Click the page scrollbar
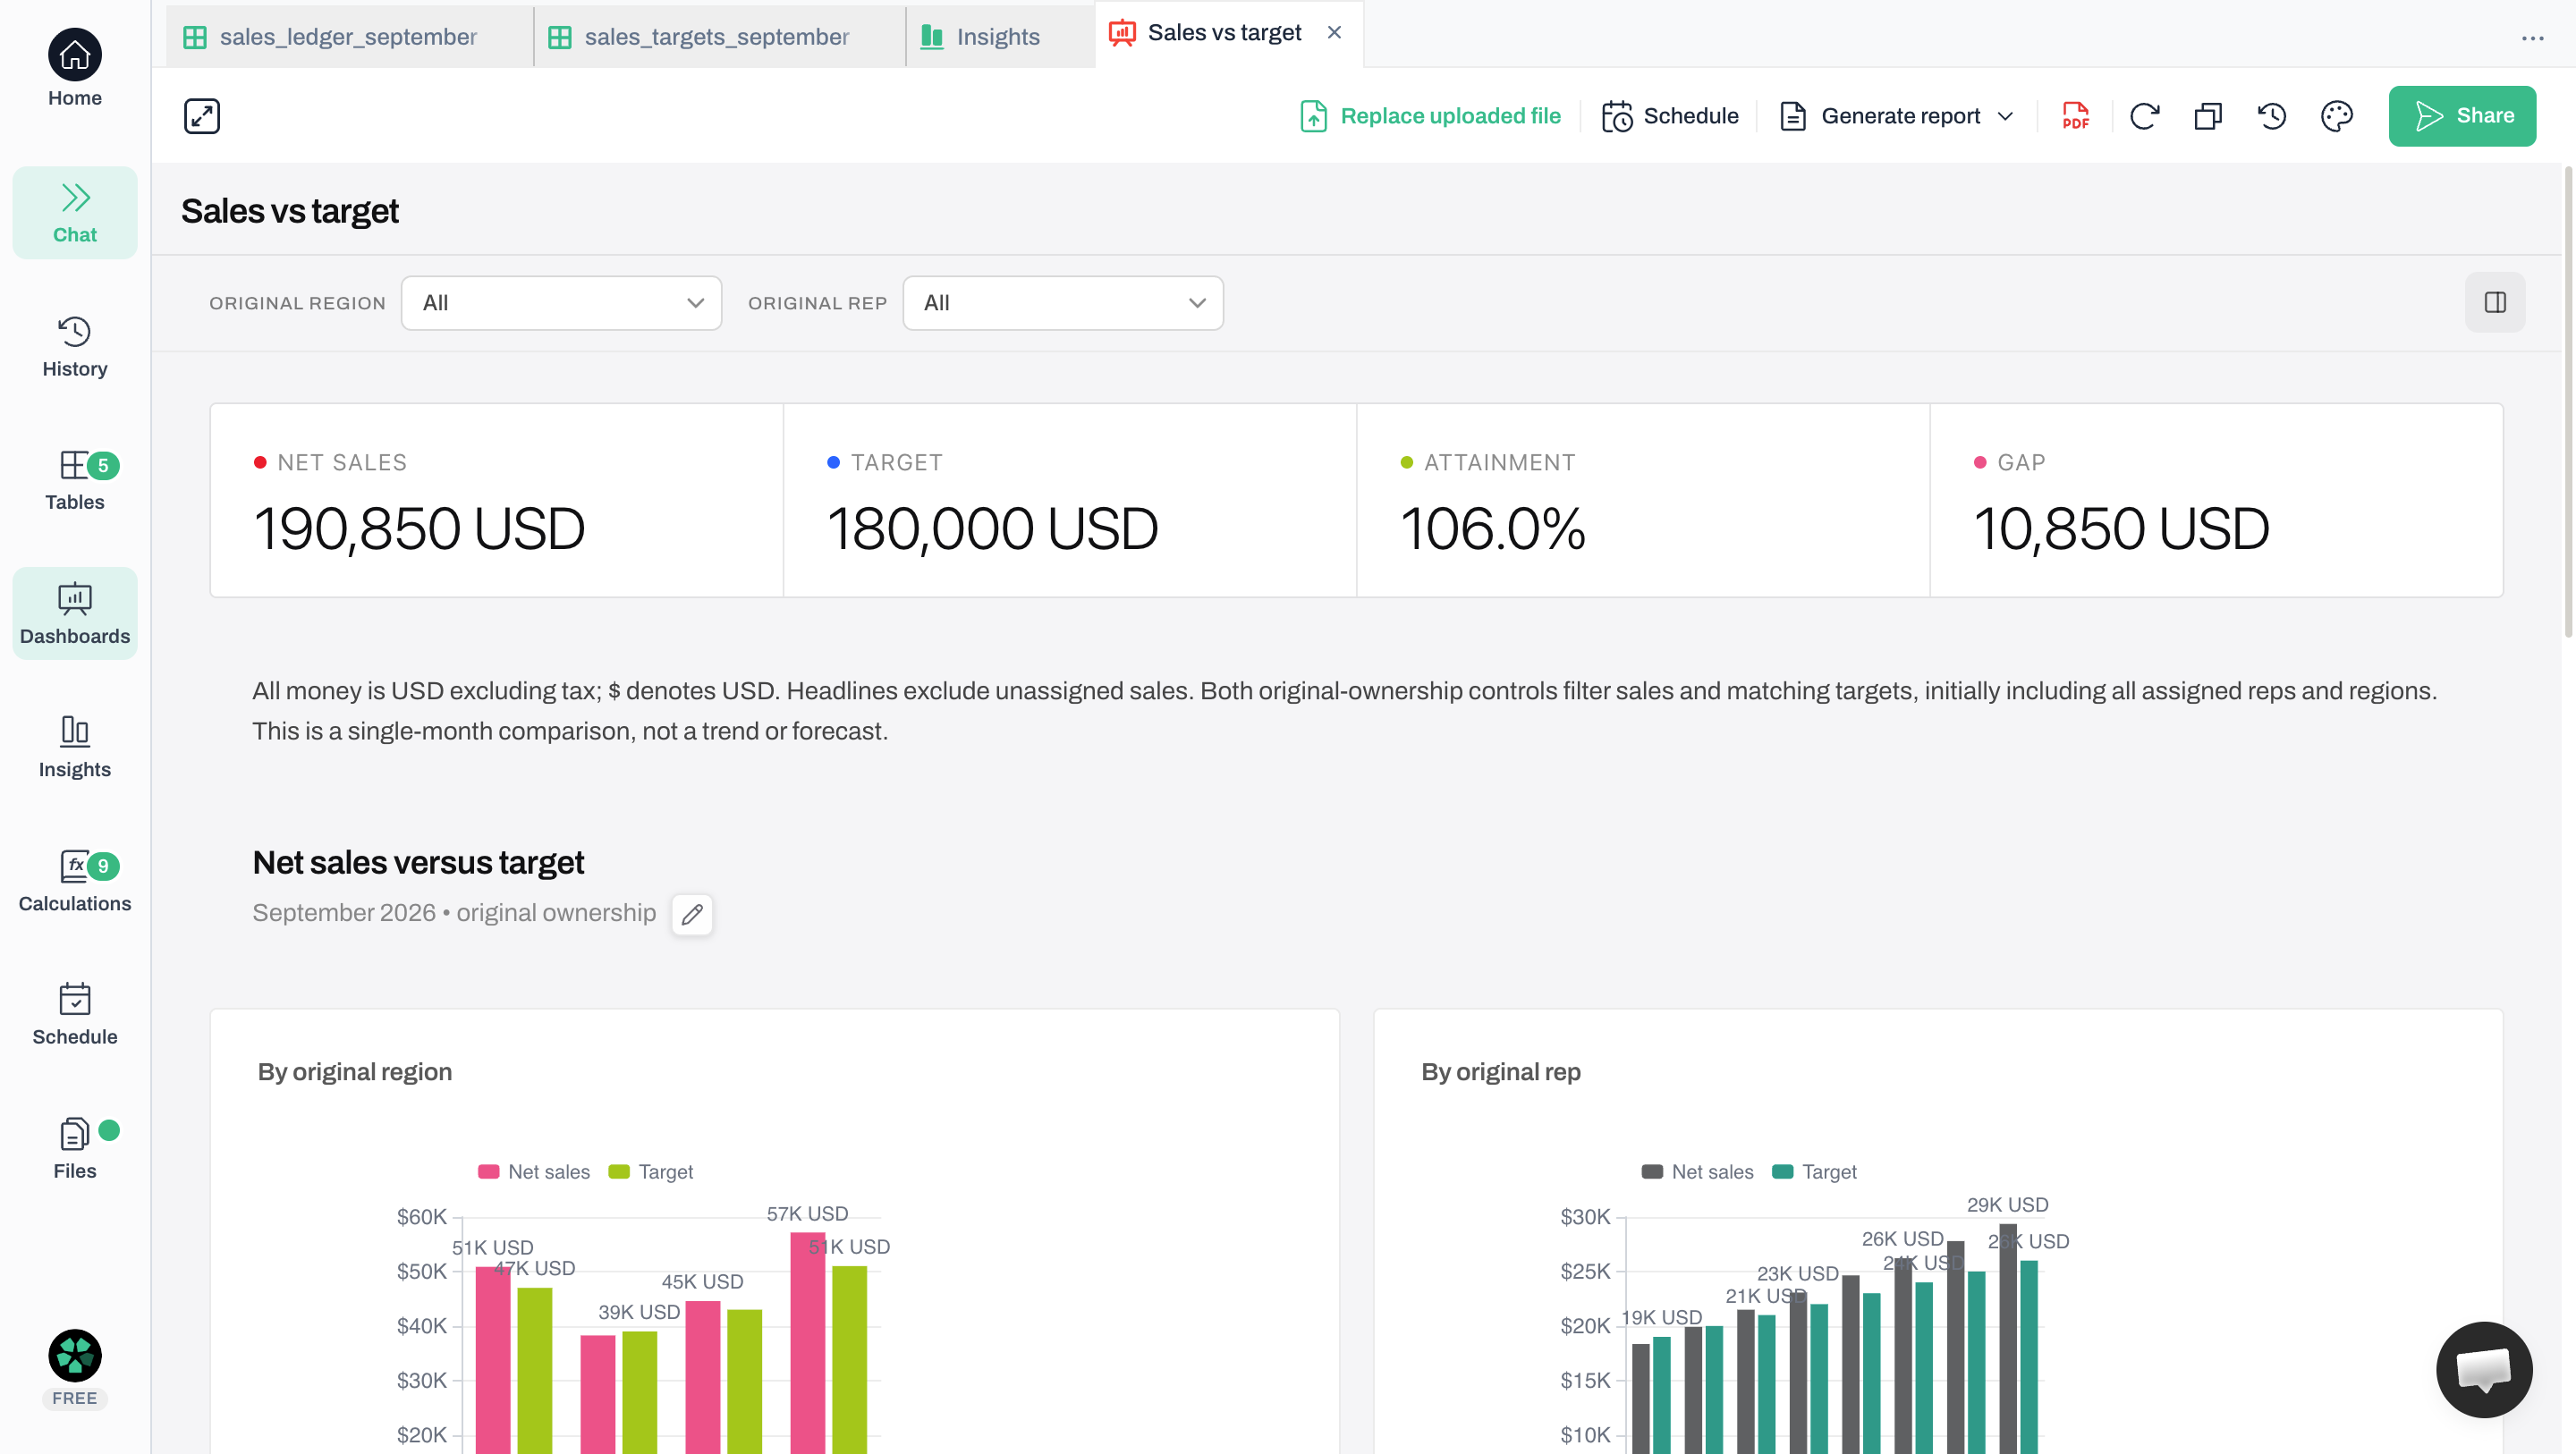This screenshot has height=1454, width=2576. pos(2566,402)
